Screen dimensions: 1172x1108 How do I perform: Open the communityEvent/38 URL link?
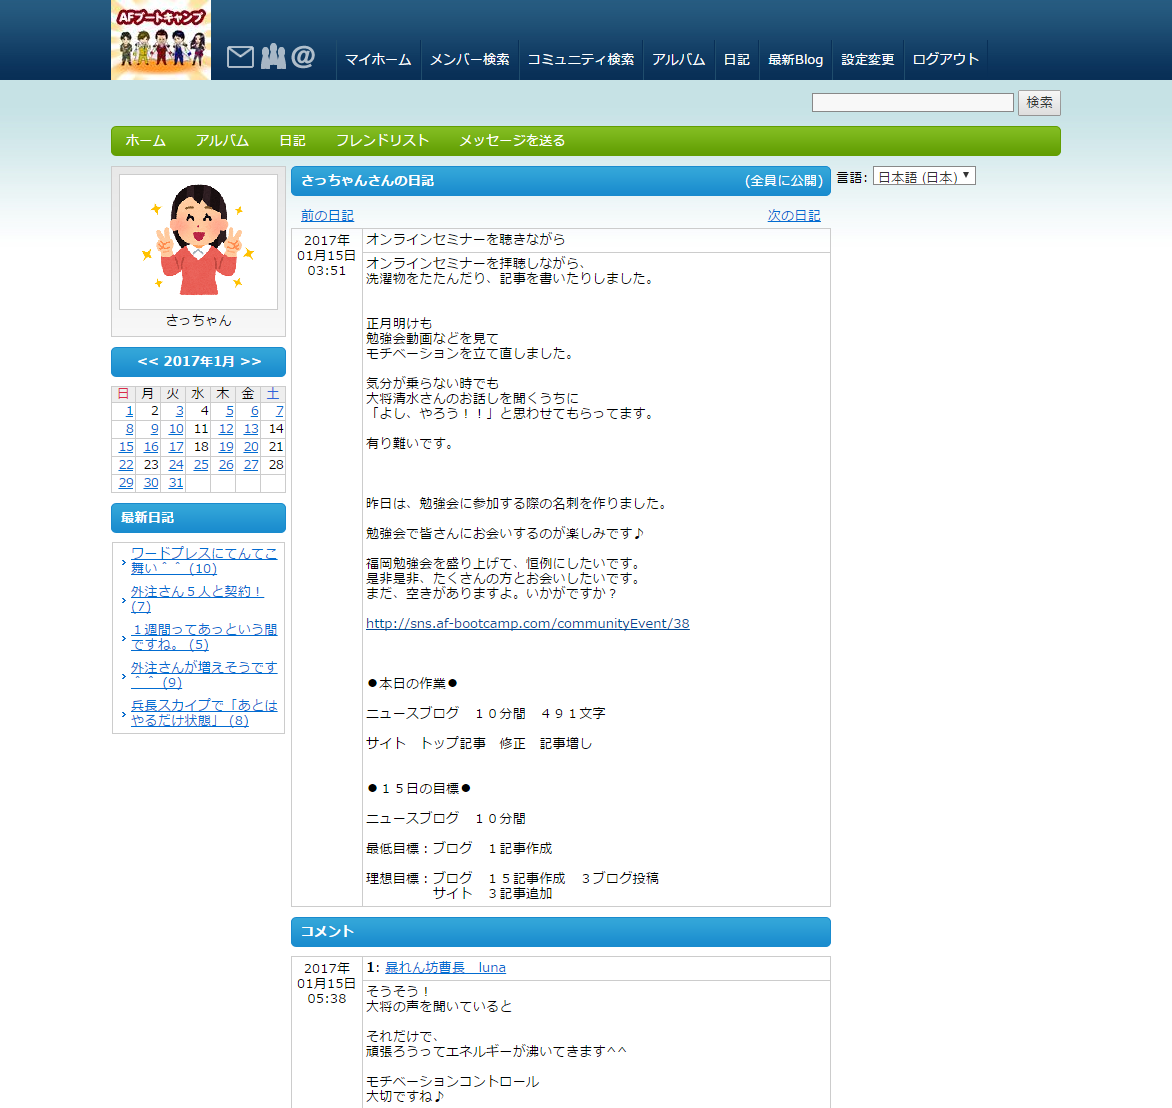[x=527, y=624]
